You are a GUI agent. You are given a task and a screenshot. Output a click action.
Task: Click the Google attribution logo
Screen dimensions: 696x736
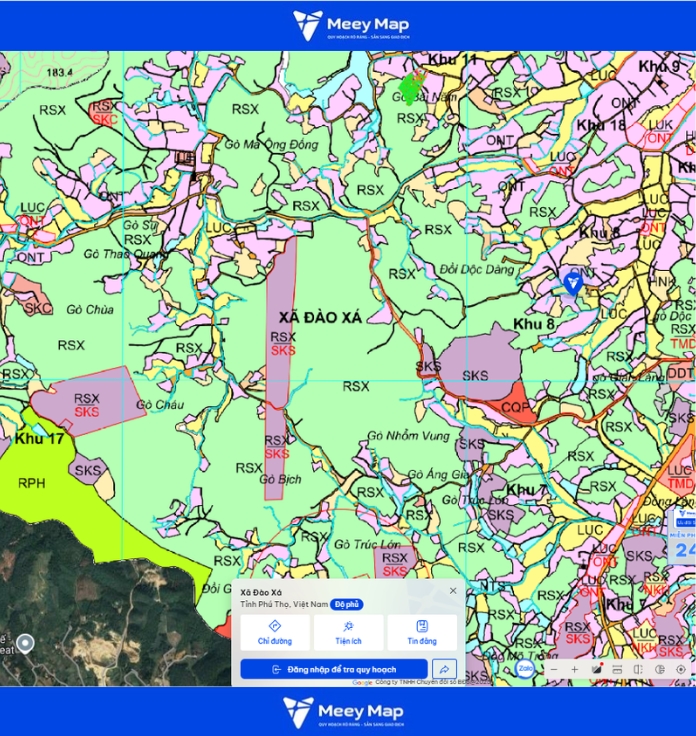click(362, 683)
